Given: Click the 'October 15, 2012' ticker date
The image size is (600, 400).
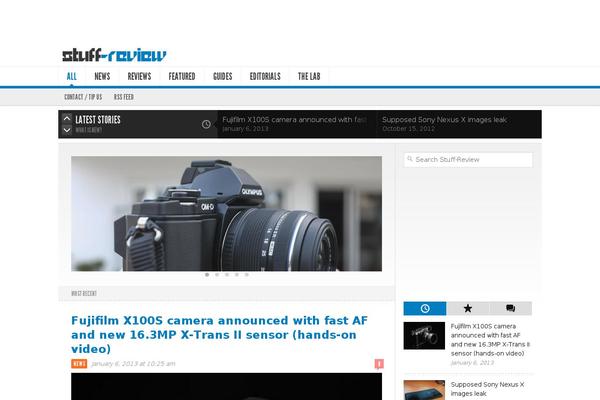Looking at the screenshot, I should coord(408,129).
